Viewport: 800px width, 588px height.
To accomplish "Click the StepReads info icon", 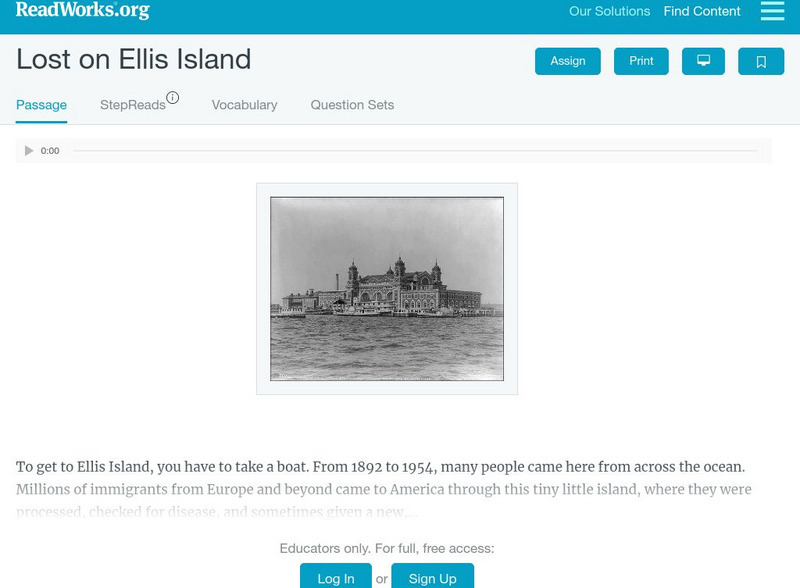I will click(173, 98).
